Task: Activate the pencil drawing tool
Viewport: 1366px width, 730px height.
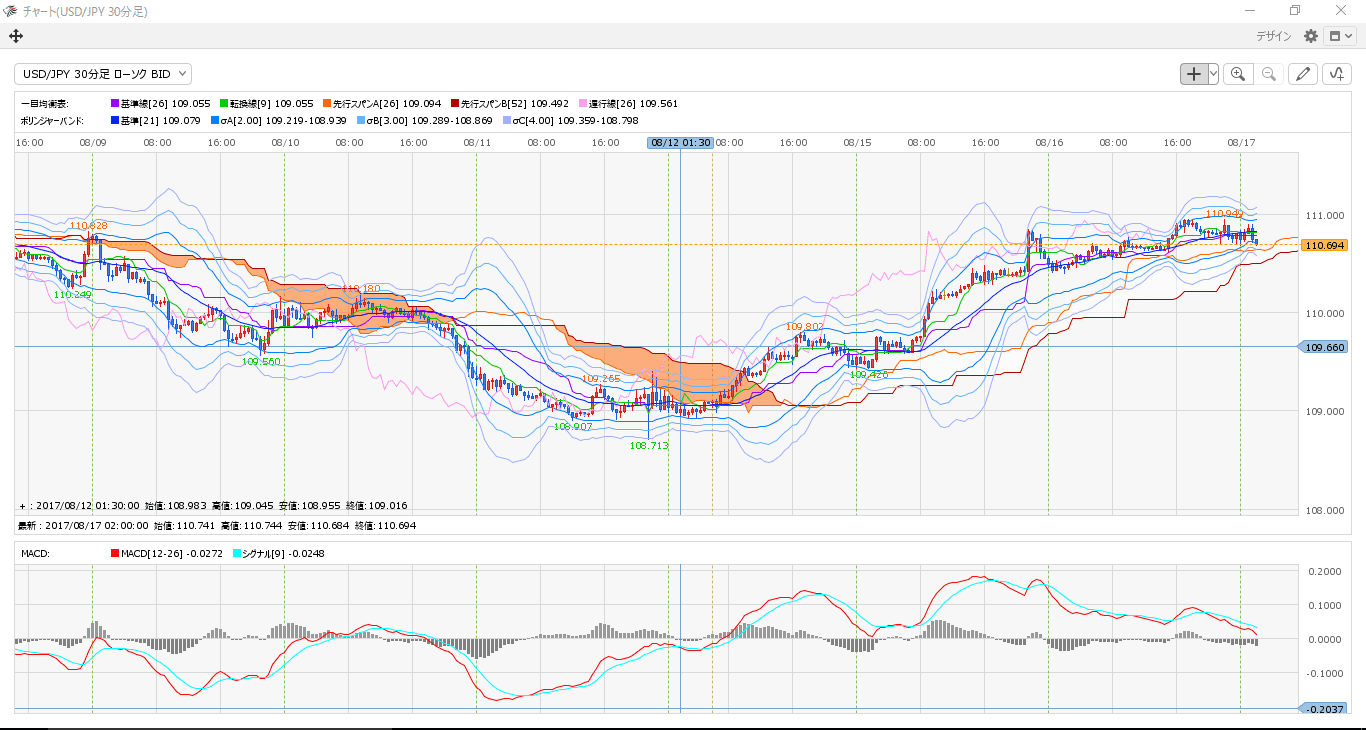Action: (1302, 74)
